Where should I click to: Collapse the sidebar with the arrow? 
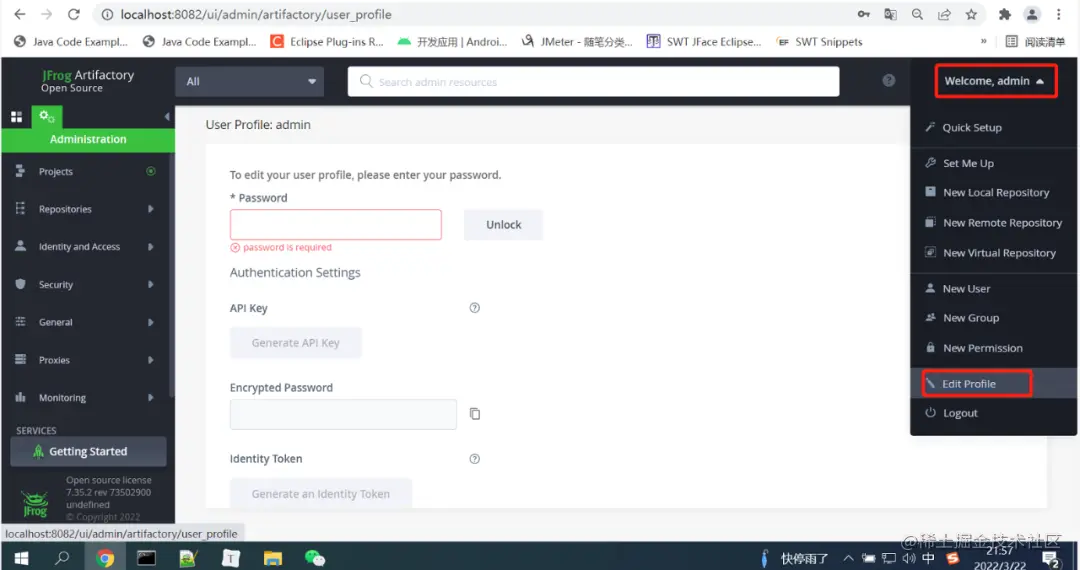click(x=167, y=117)
